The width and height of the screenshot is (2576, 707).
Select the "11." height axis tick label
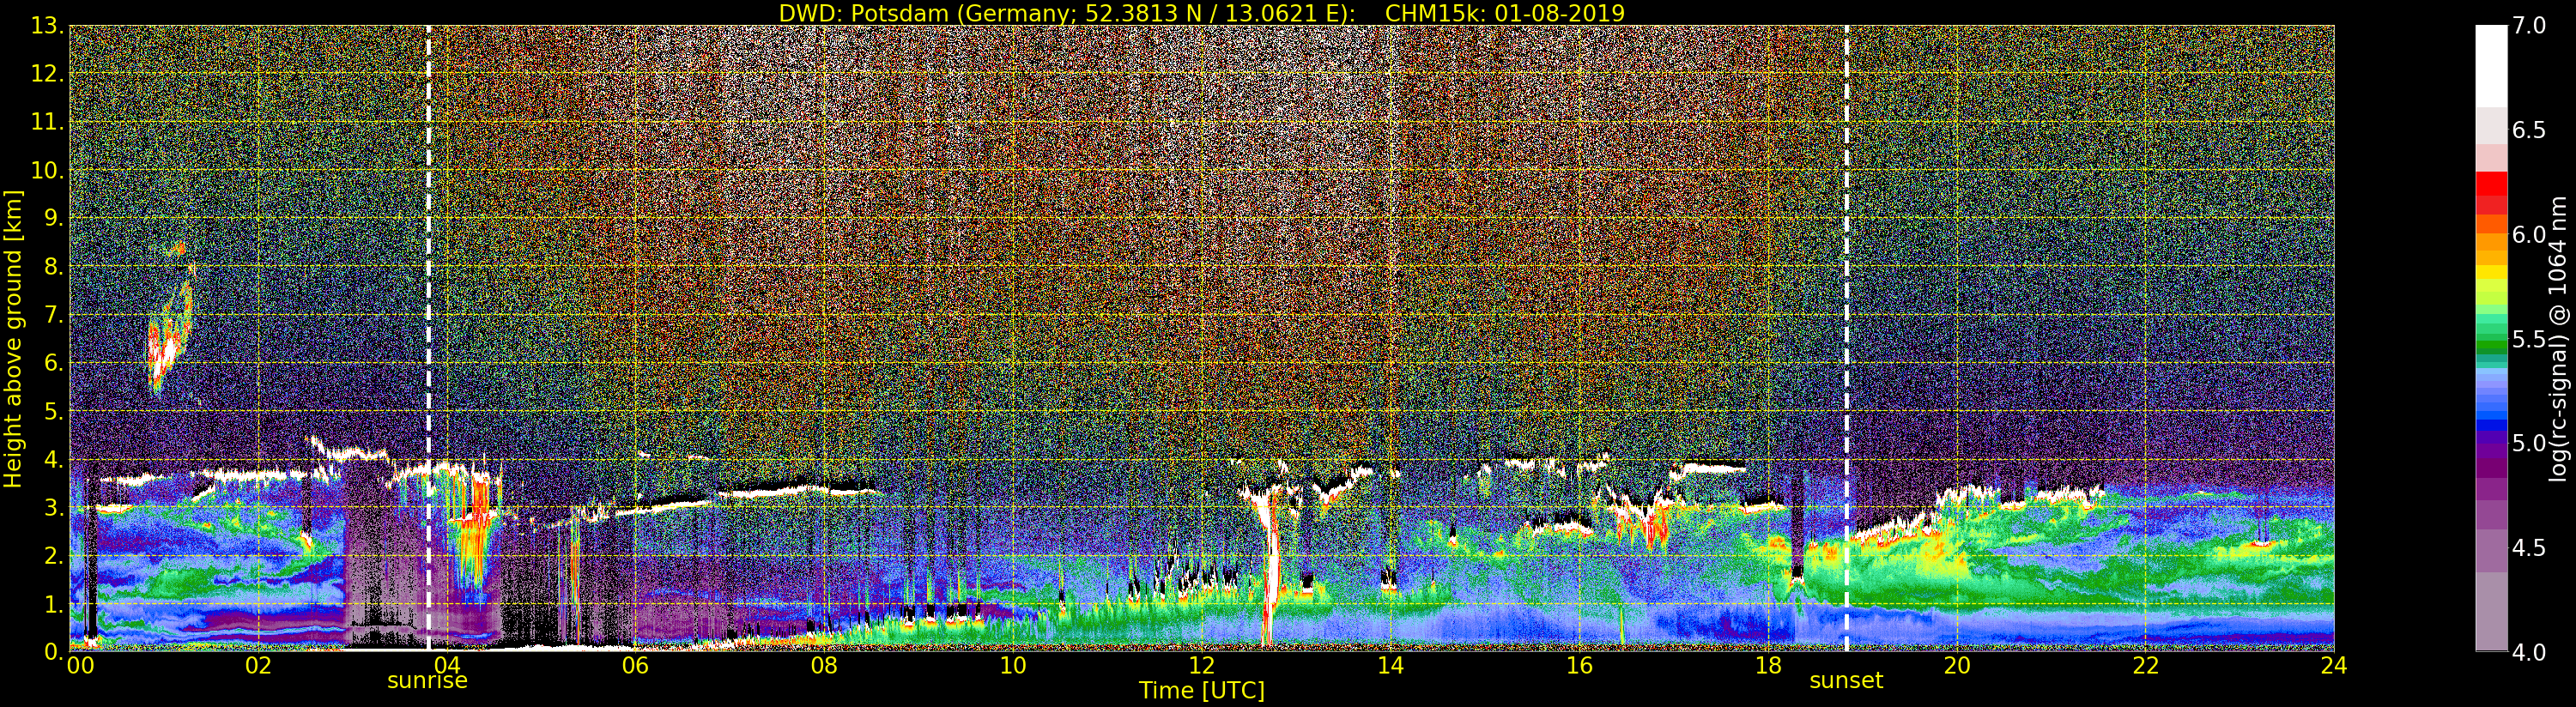click(x=47, y=122)
